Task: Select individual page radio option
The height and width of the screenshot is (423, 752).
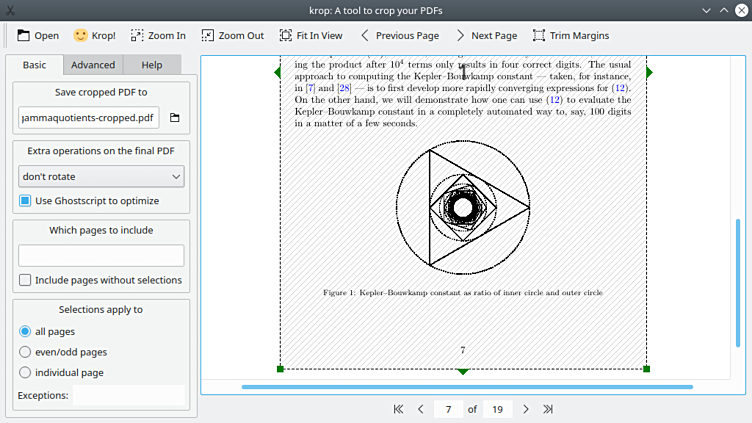Action: click(26, 373)
